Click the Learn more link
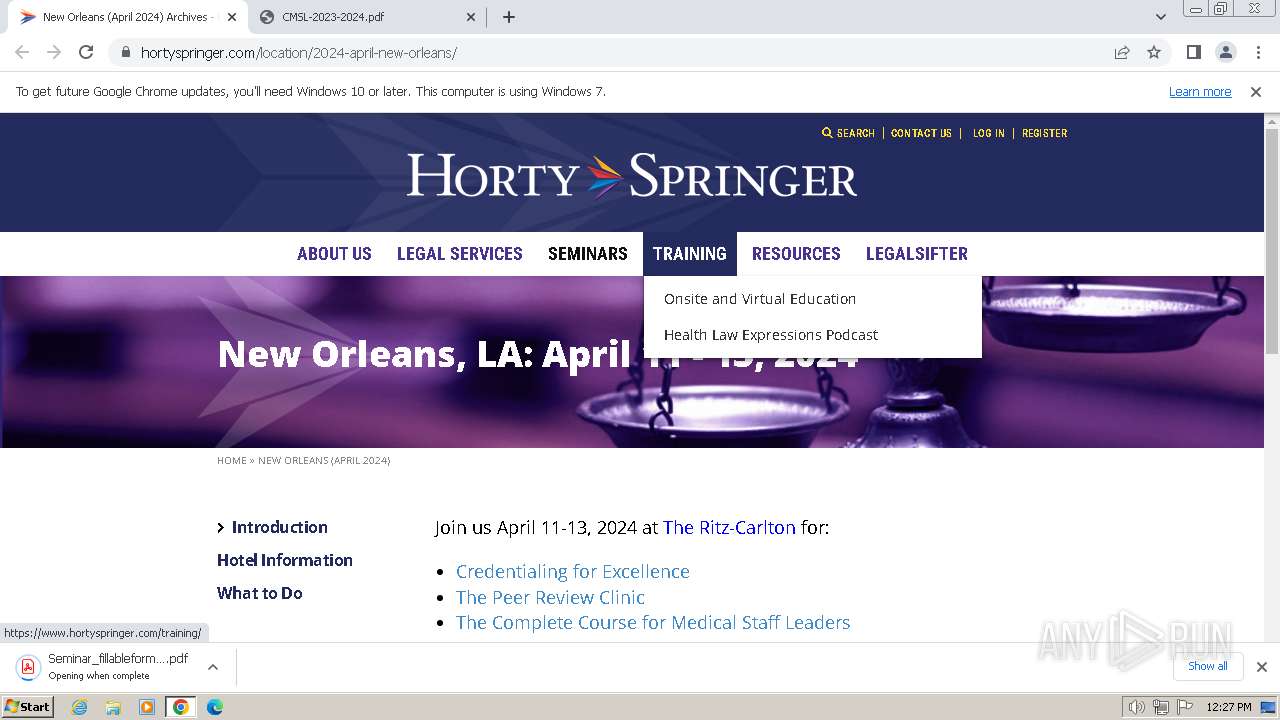Image resolution: width=1280 pixels, height=720 pixels. pos(1200,91)
